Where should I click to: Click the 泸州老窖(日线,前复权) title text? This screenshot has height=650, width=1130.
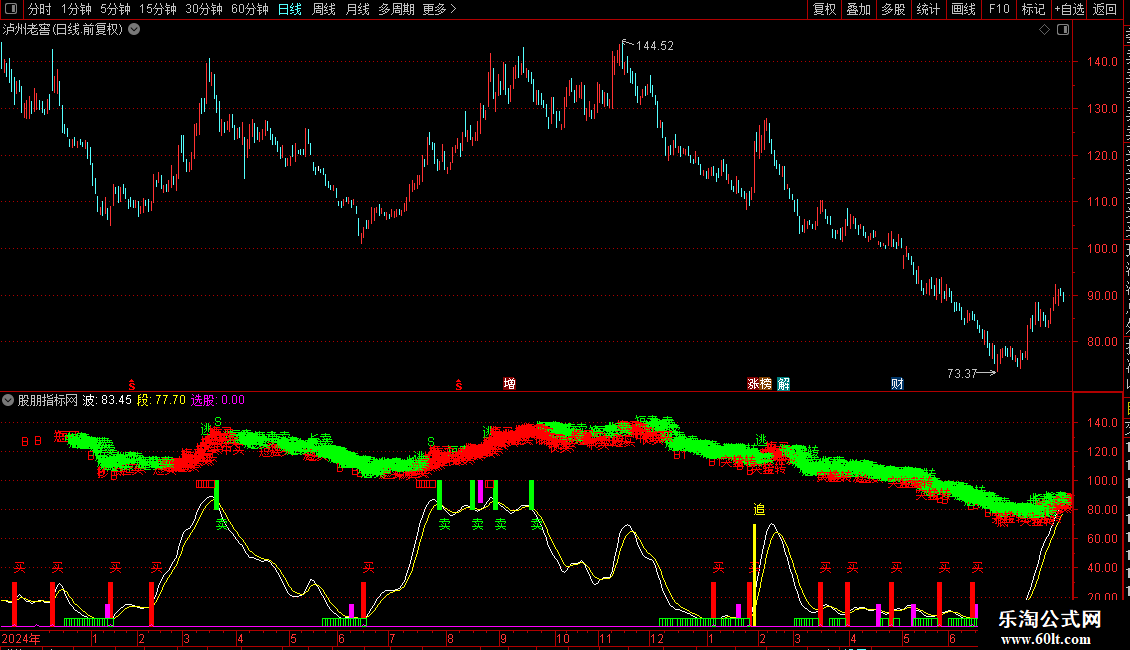(x=63, y=30)
